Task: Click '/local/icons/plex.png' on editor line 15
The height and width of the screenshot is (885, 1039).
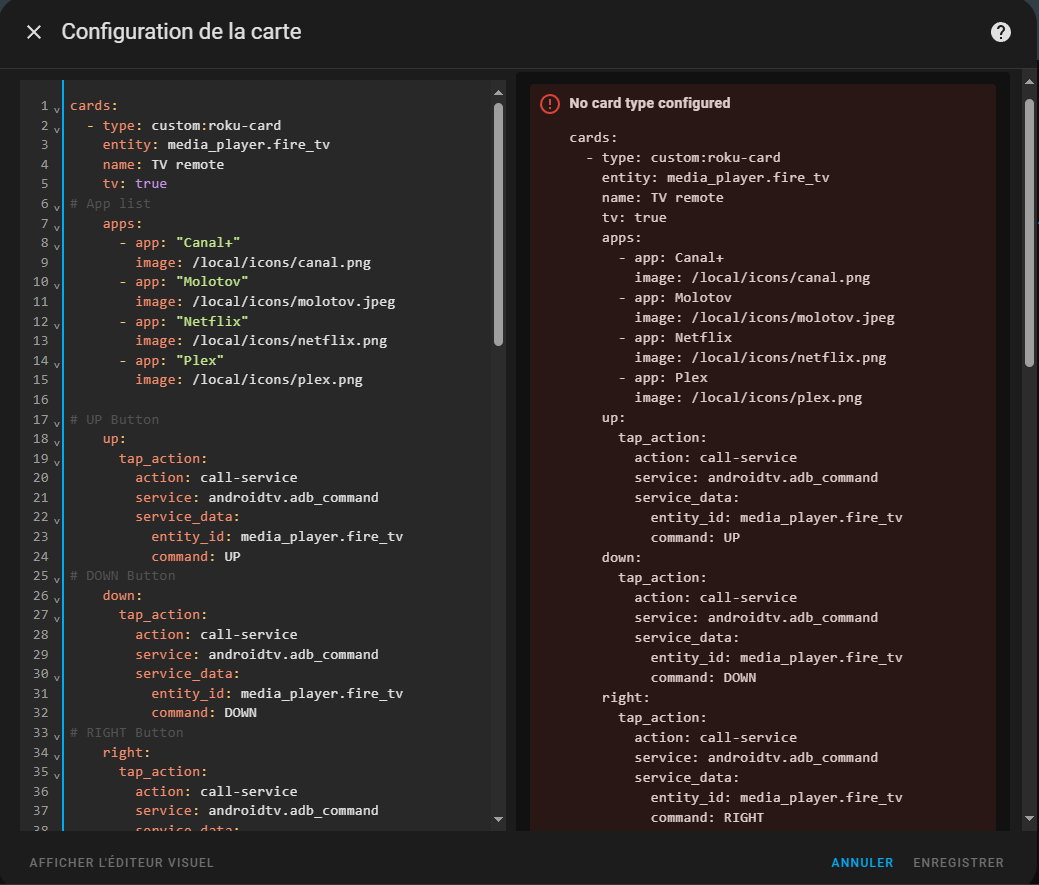Action: pyautogui.click(x=278, y=380)
